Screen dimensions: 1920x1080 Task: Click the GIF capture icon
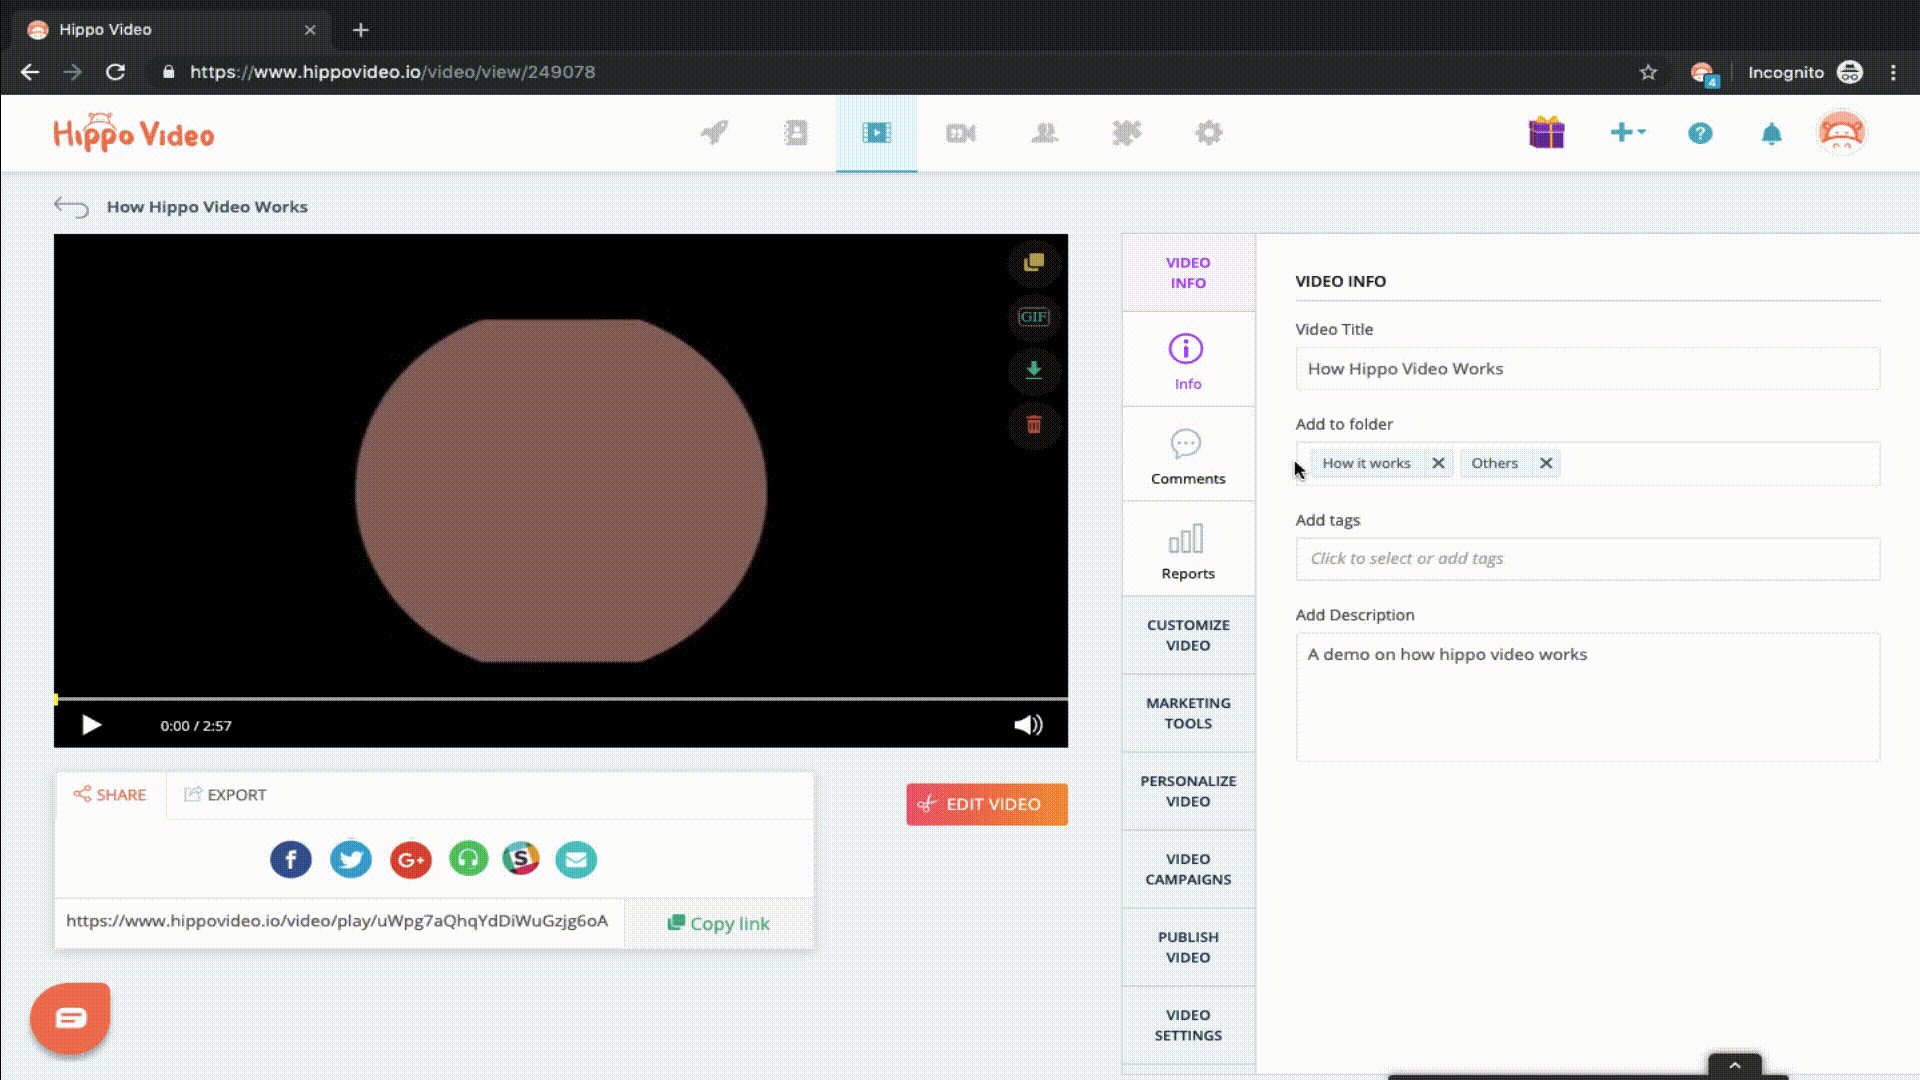pos(1034,316)
